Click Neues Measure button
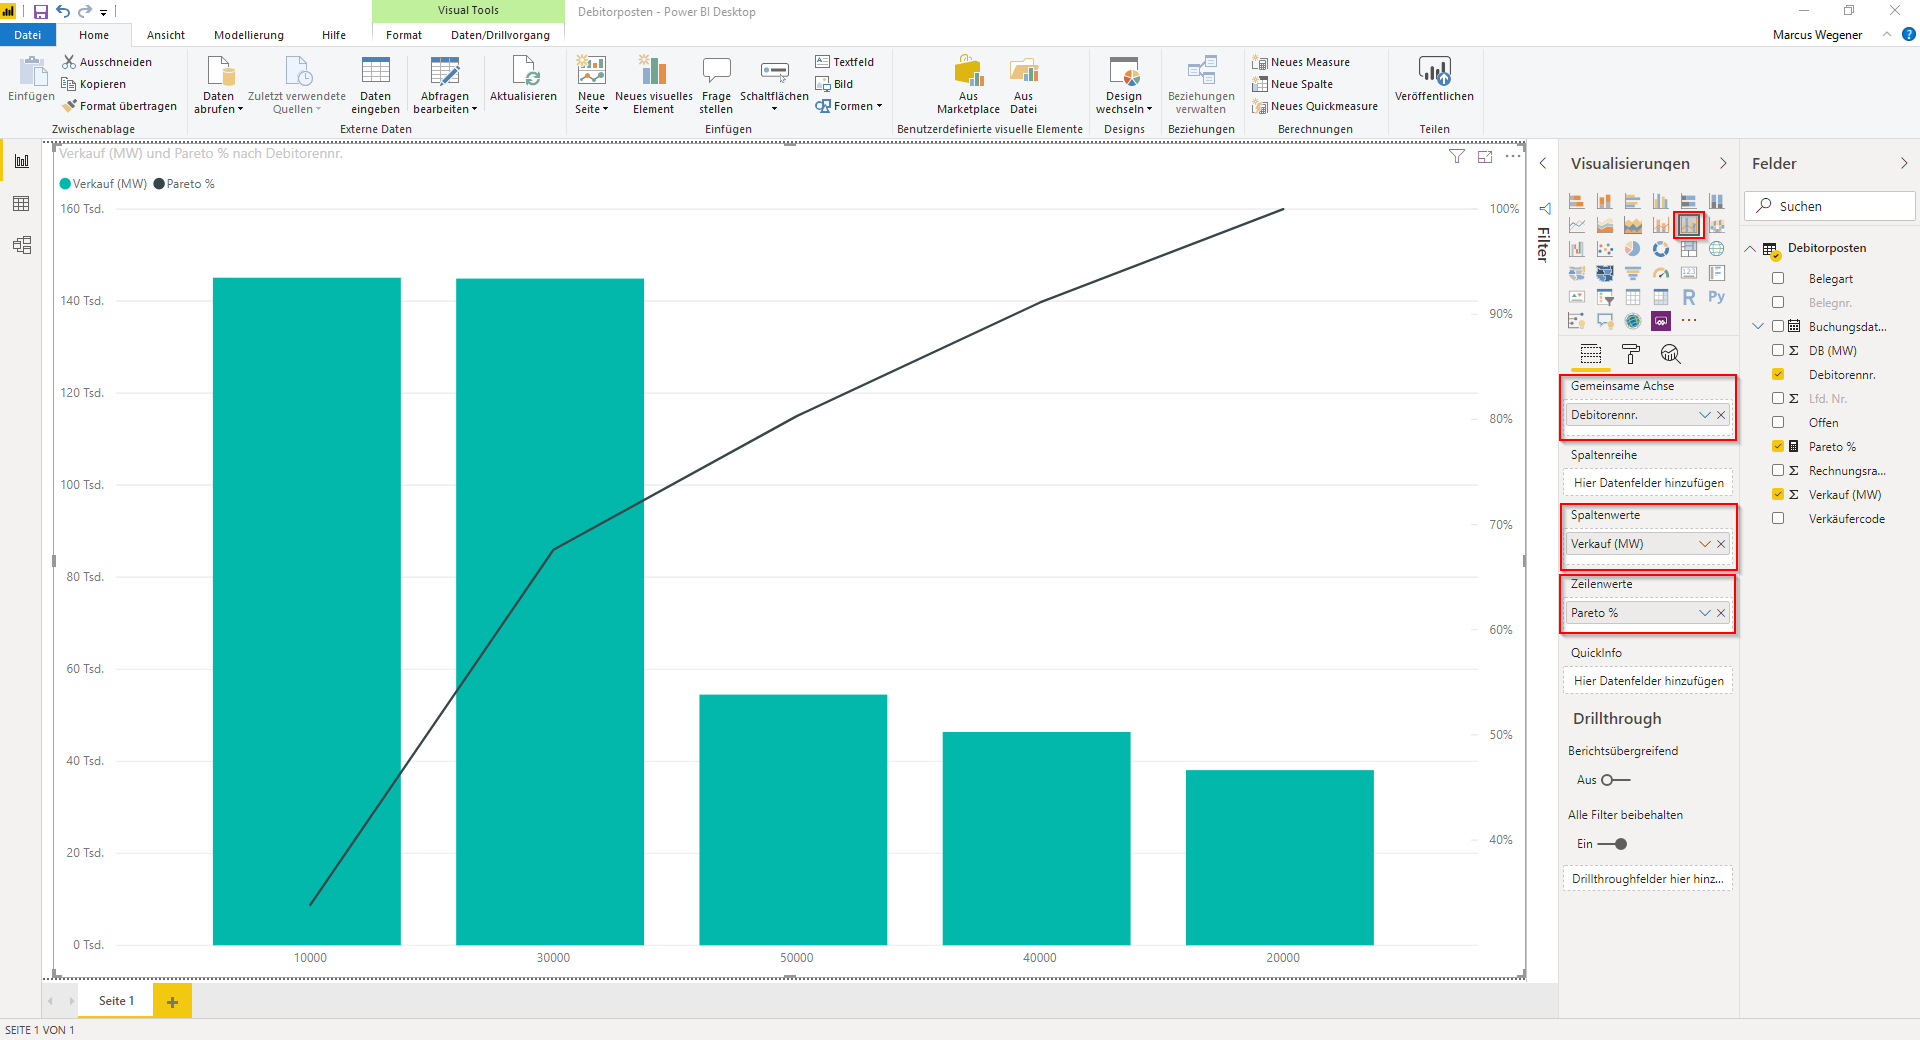 point(1300,62)
